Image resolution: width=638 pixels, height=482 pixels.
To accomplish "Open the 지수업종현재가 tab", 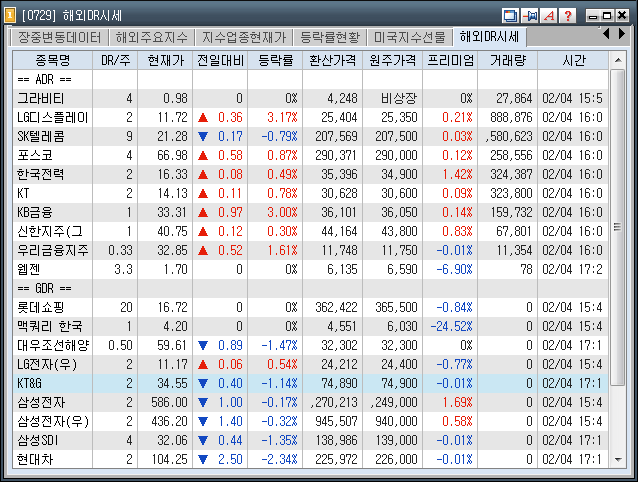I will [244, 37].
